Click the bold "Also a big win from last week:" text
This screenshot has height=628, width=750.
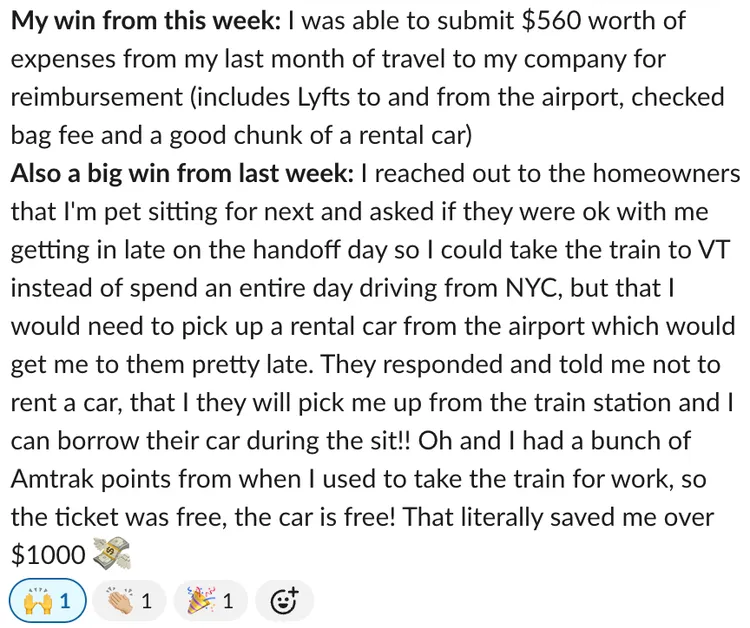pyautogui.click(x=182, y=174)
